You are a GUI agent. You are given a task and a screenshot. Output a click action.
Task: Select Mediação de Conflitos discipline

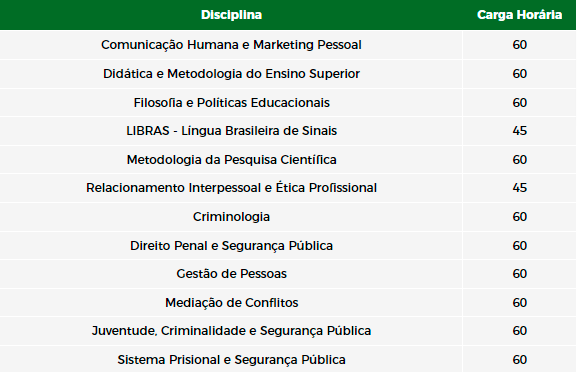tap(231, 302)
